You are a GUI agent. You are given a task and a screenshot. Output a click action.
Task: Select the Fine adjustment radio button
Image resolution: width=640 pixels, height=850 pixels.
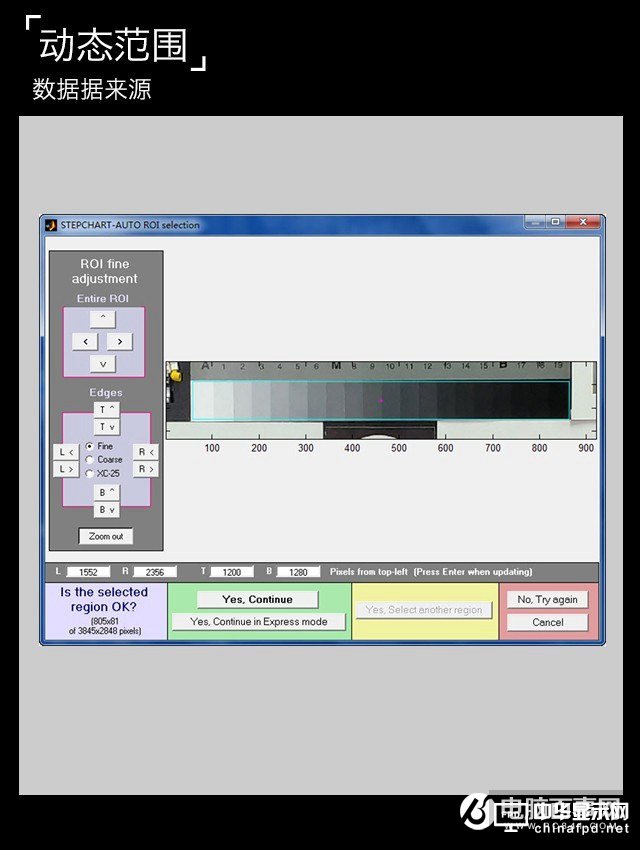90,446
